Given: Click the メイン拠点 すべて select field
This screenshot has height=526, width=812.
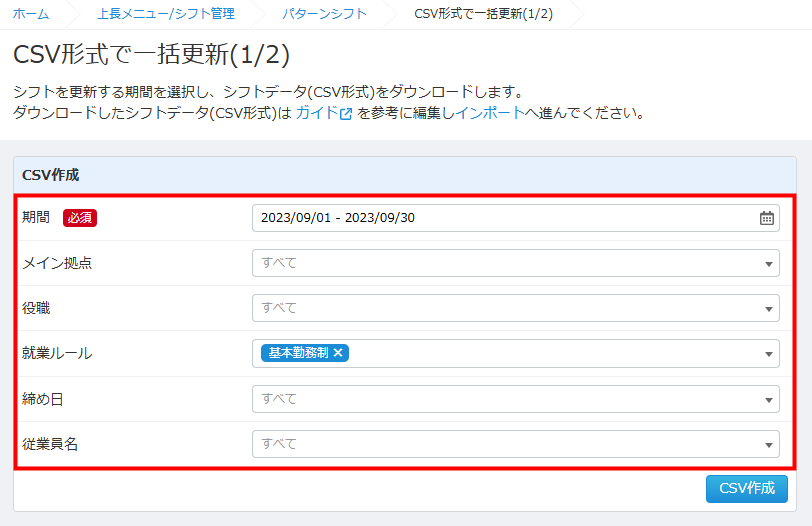Looking at the screenshot, I should [500, 264].
